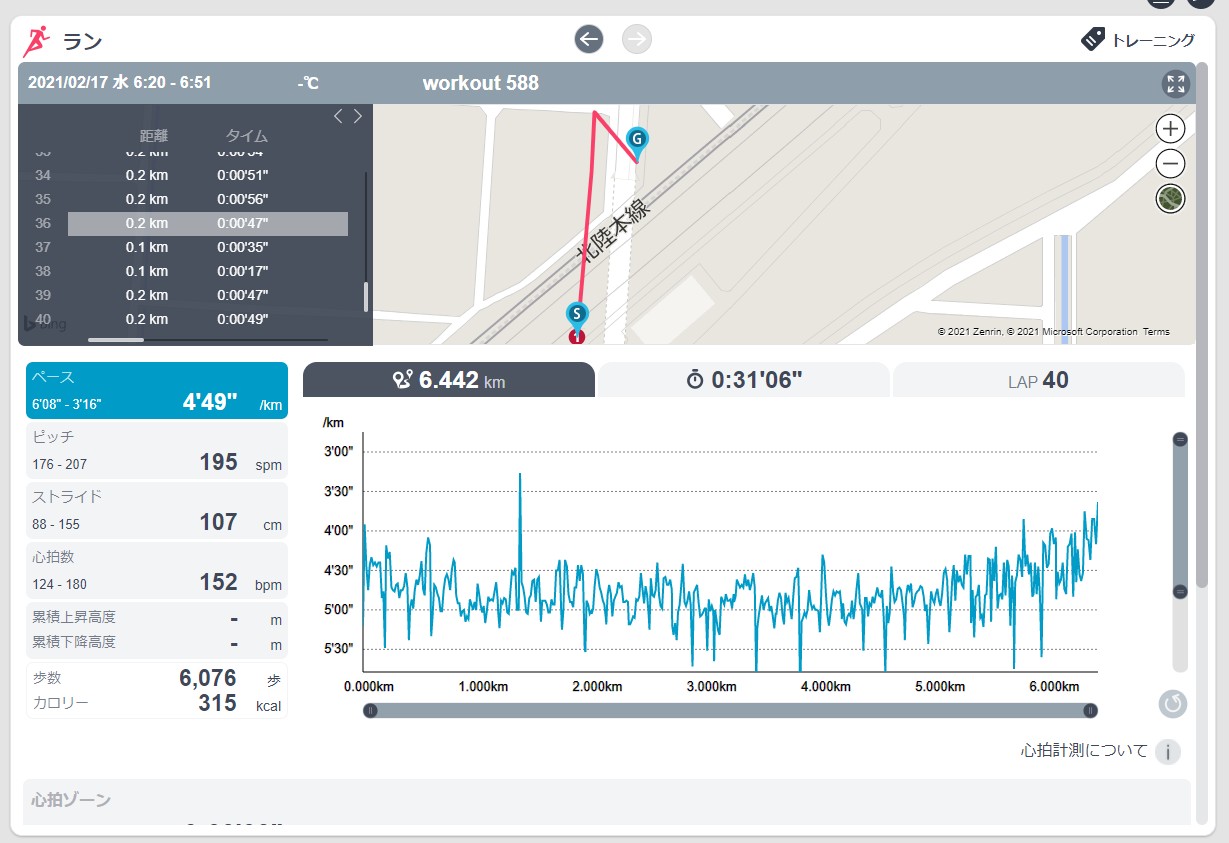Click lap table horizontal scrollbar
Screen dimensions: 1229x843
point(116,340)
